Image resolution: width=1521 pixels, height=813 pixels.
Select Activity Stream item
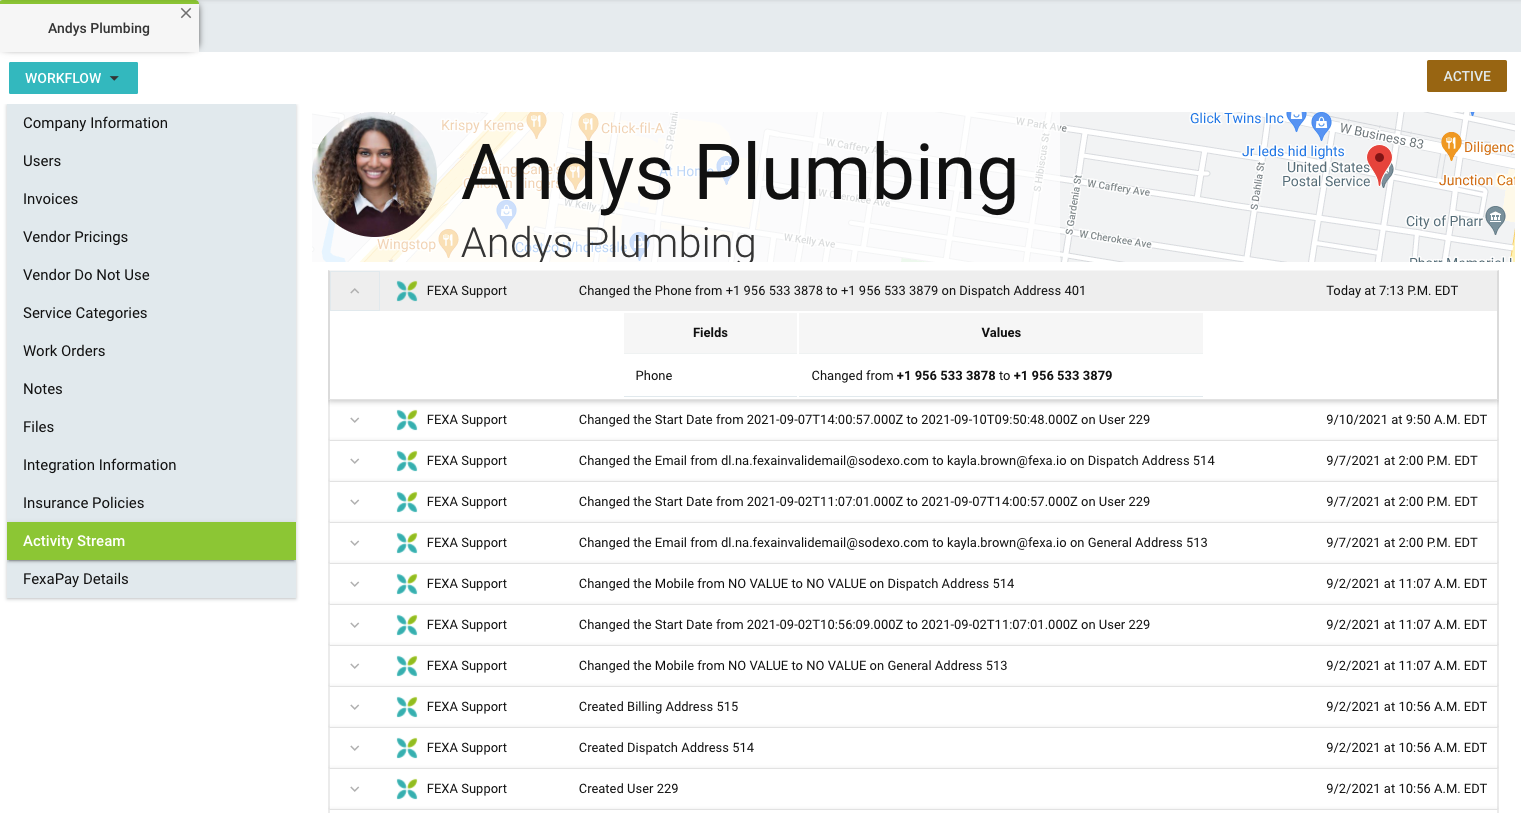(x=151, y=541)
